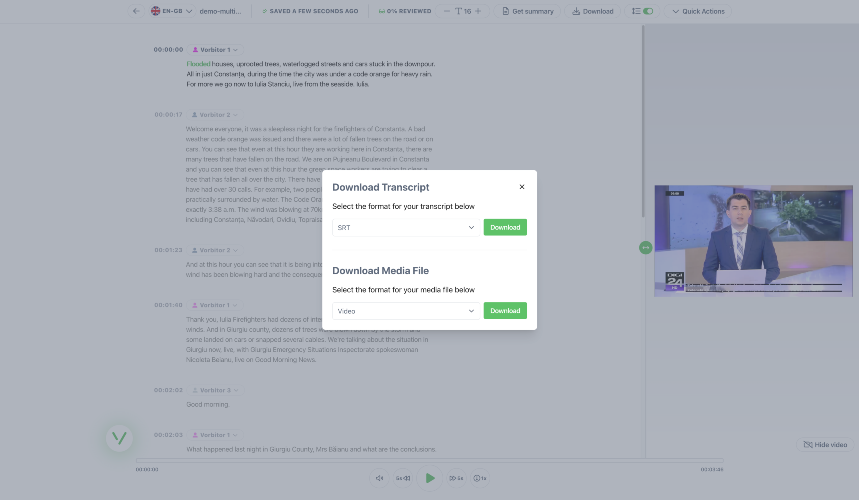Open the Video media format dropdown

pos(406,311)
